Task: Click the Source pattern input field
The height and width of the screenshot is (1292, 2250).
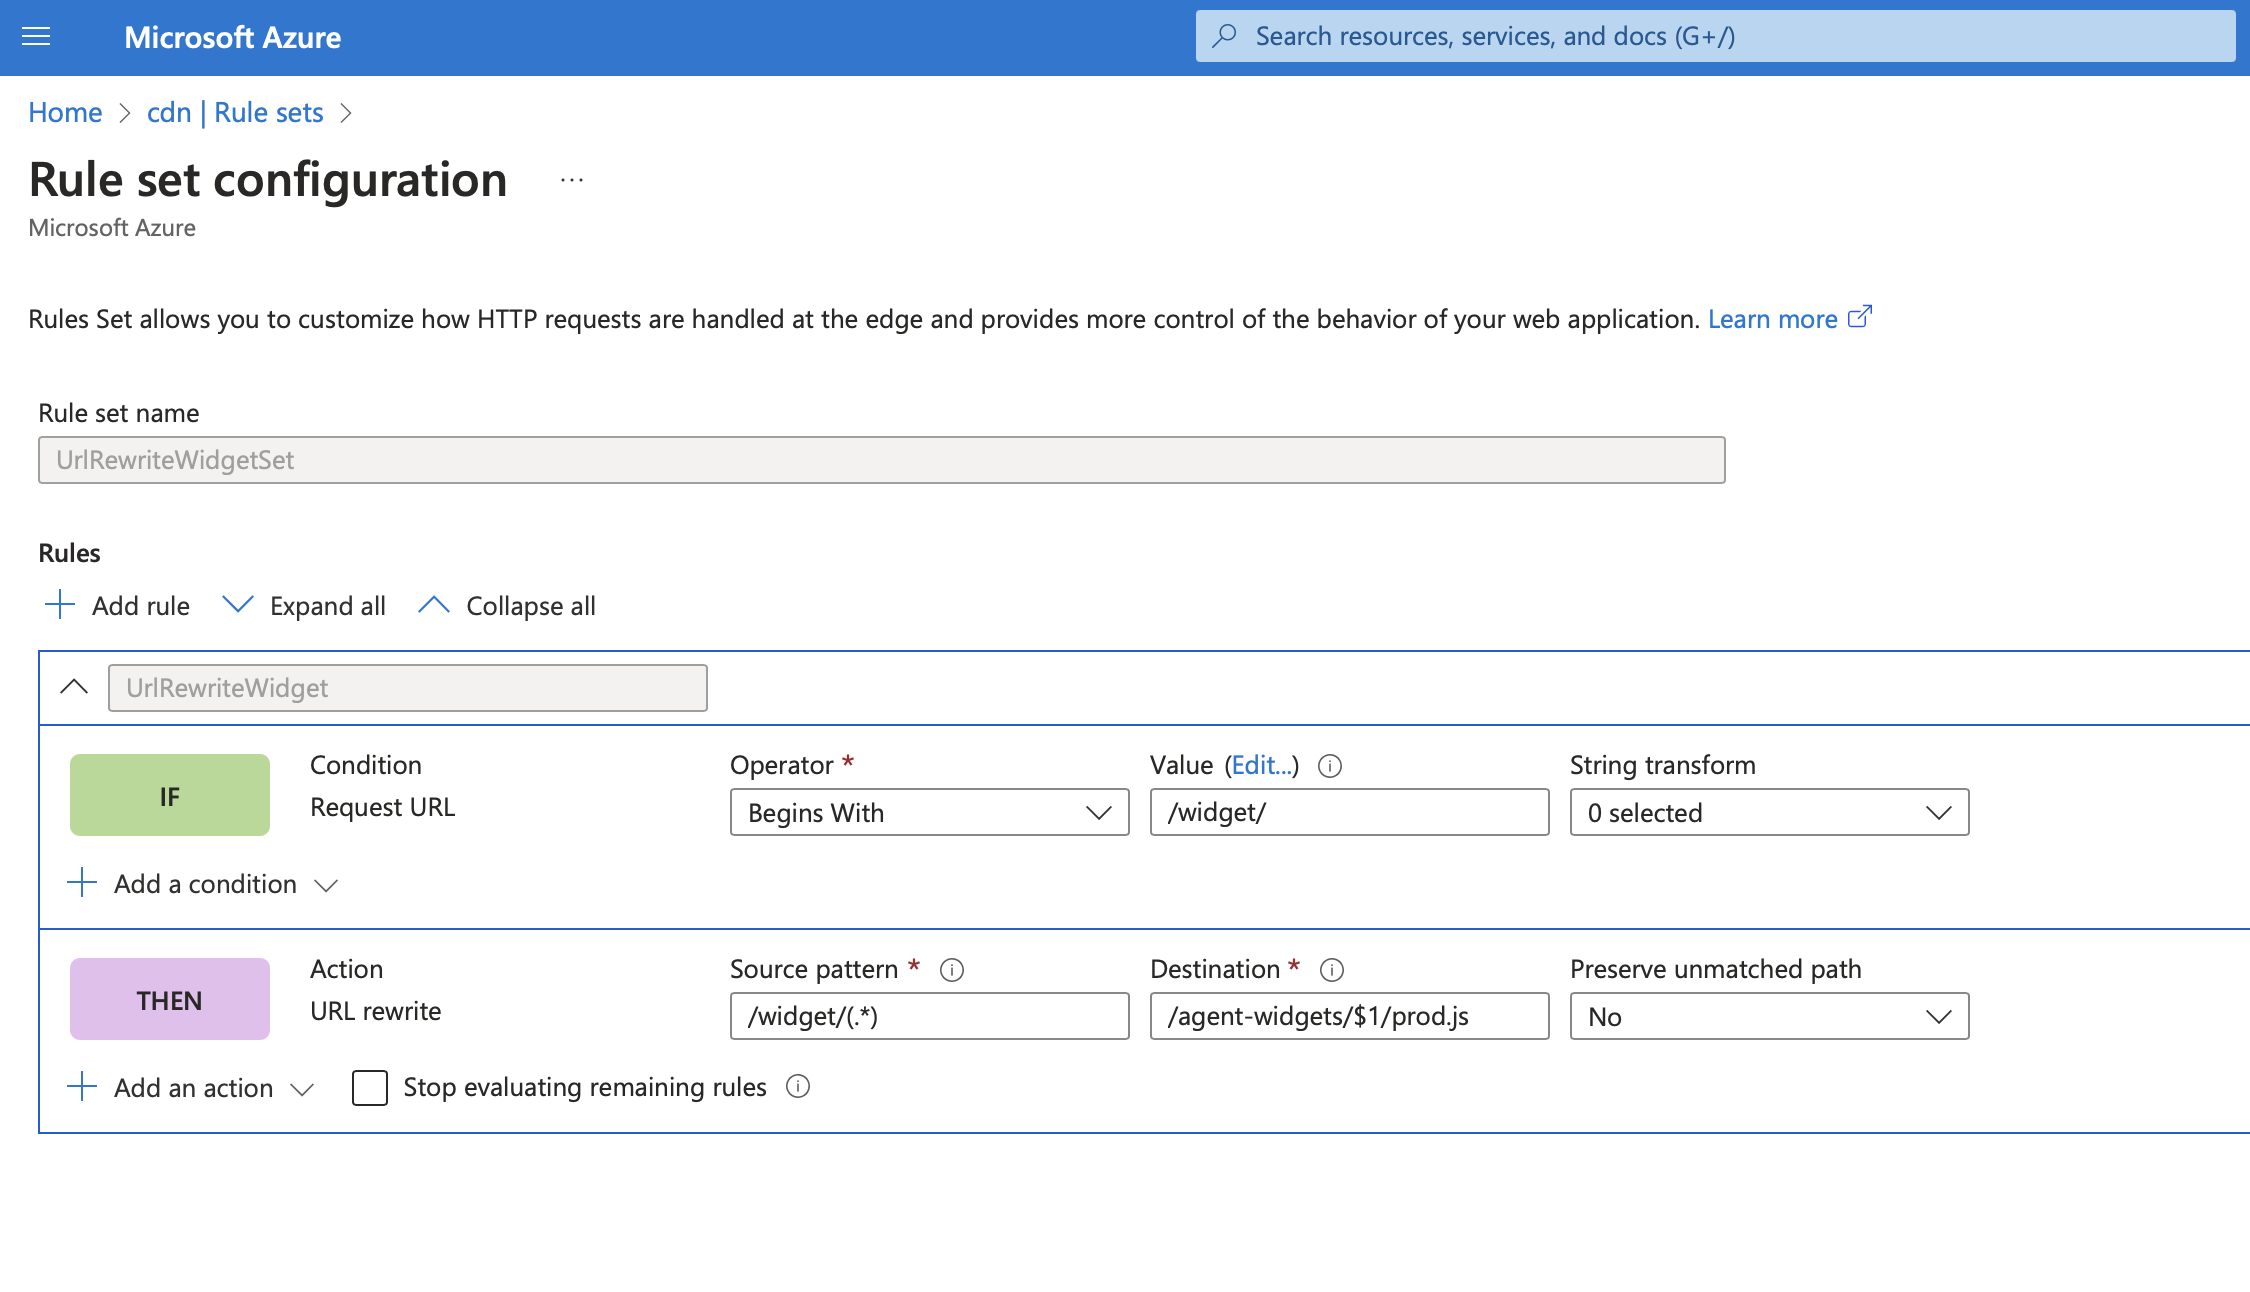Action: pyautogui.click(x=929, y=1016)
